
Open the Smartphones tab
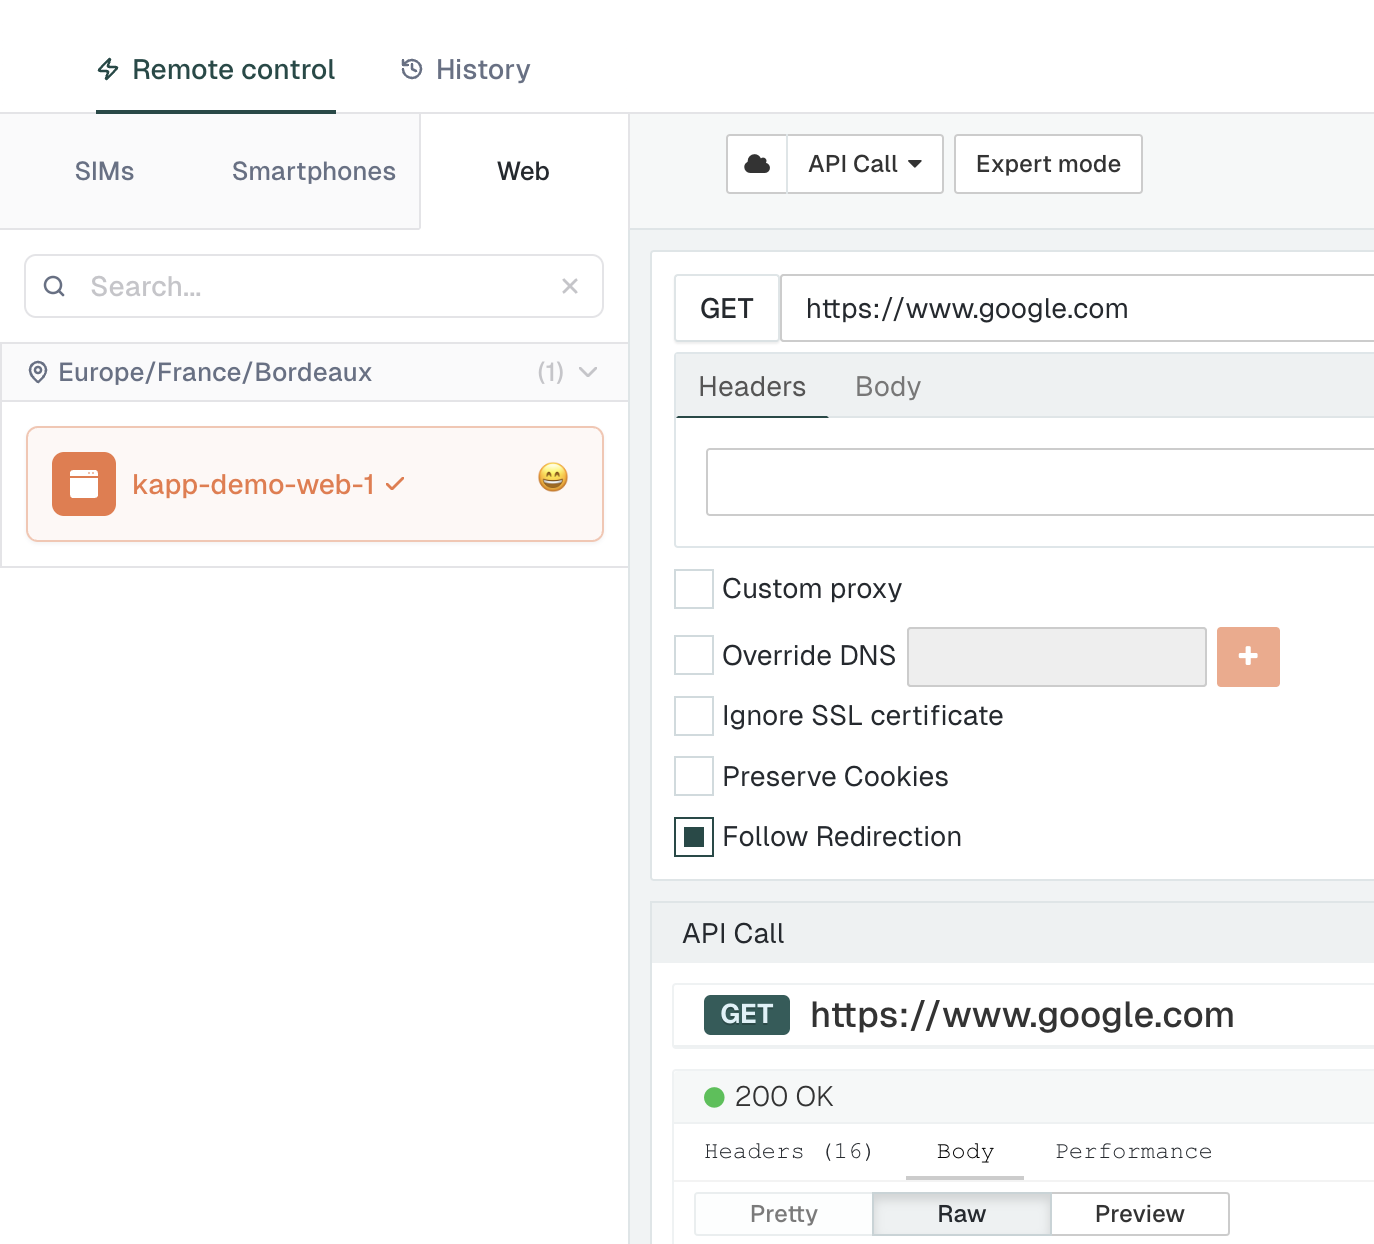(x=313, y=172)
